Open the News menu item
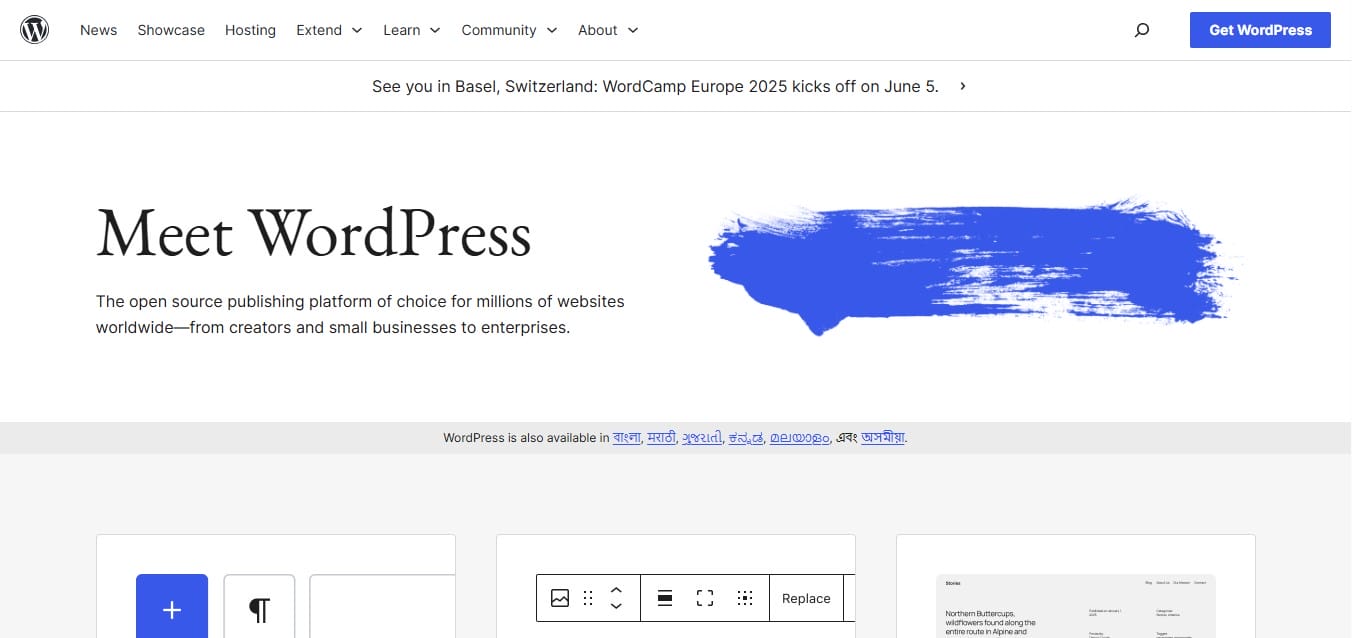 click(98, 30)
